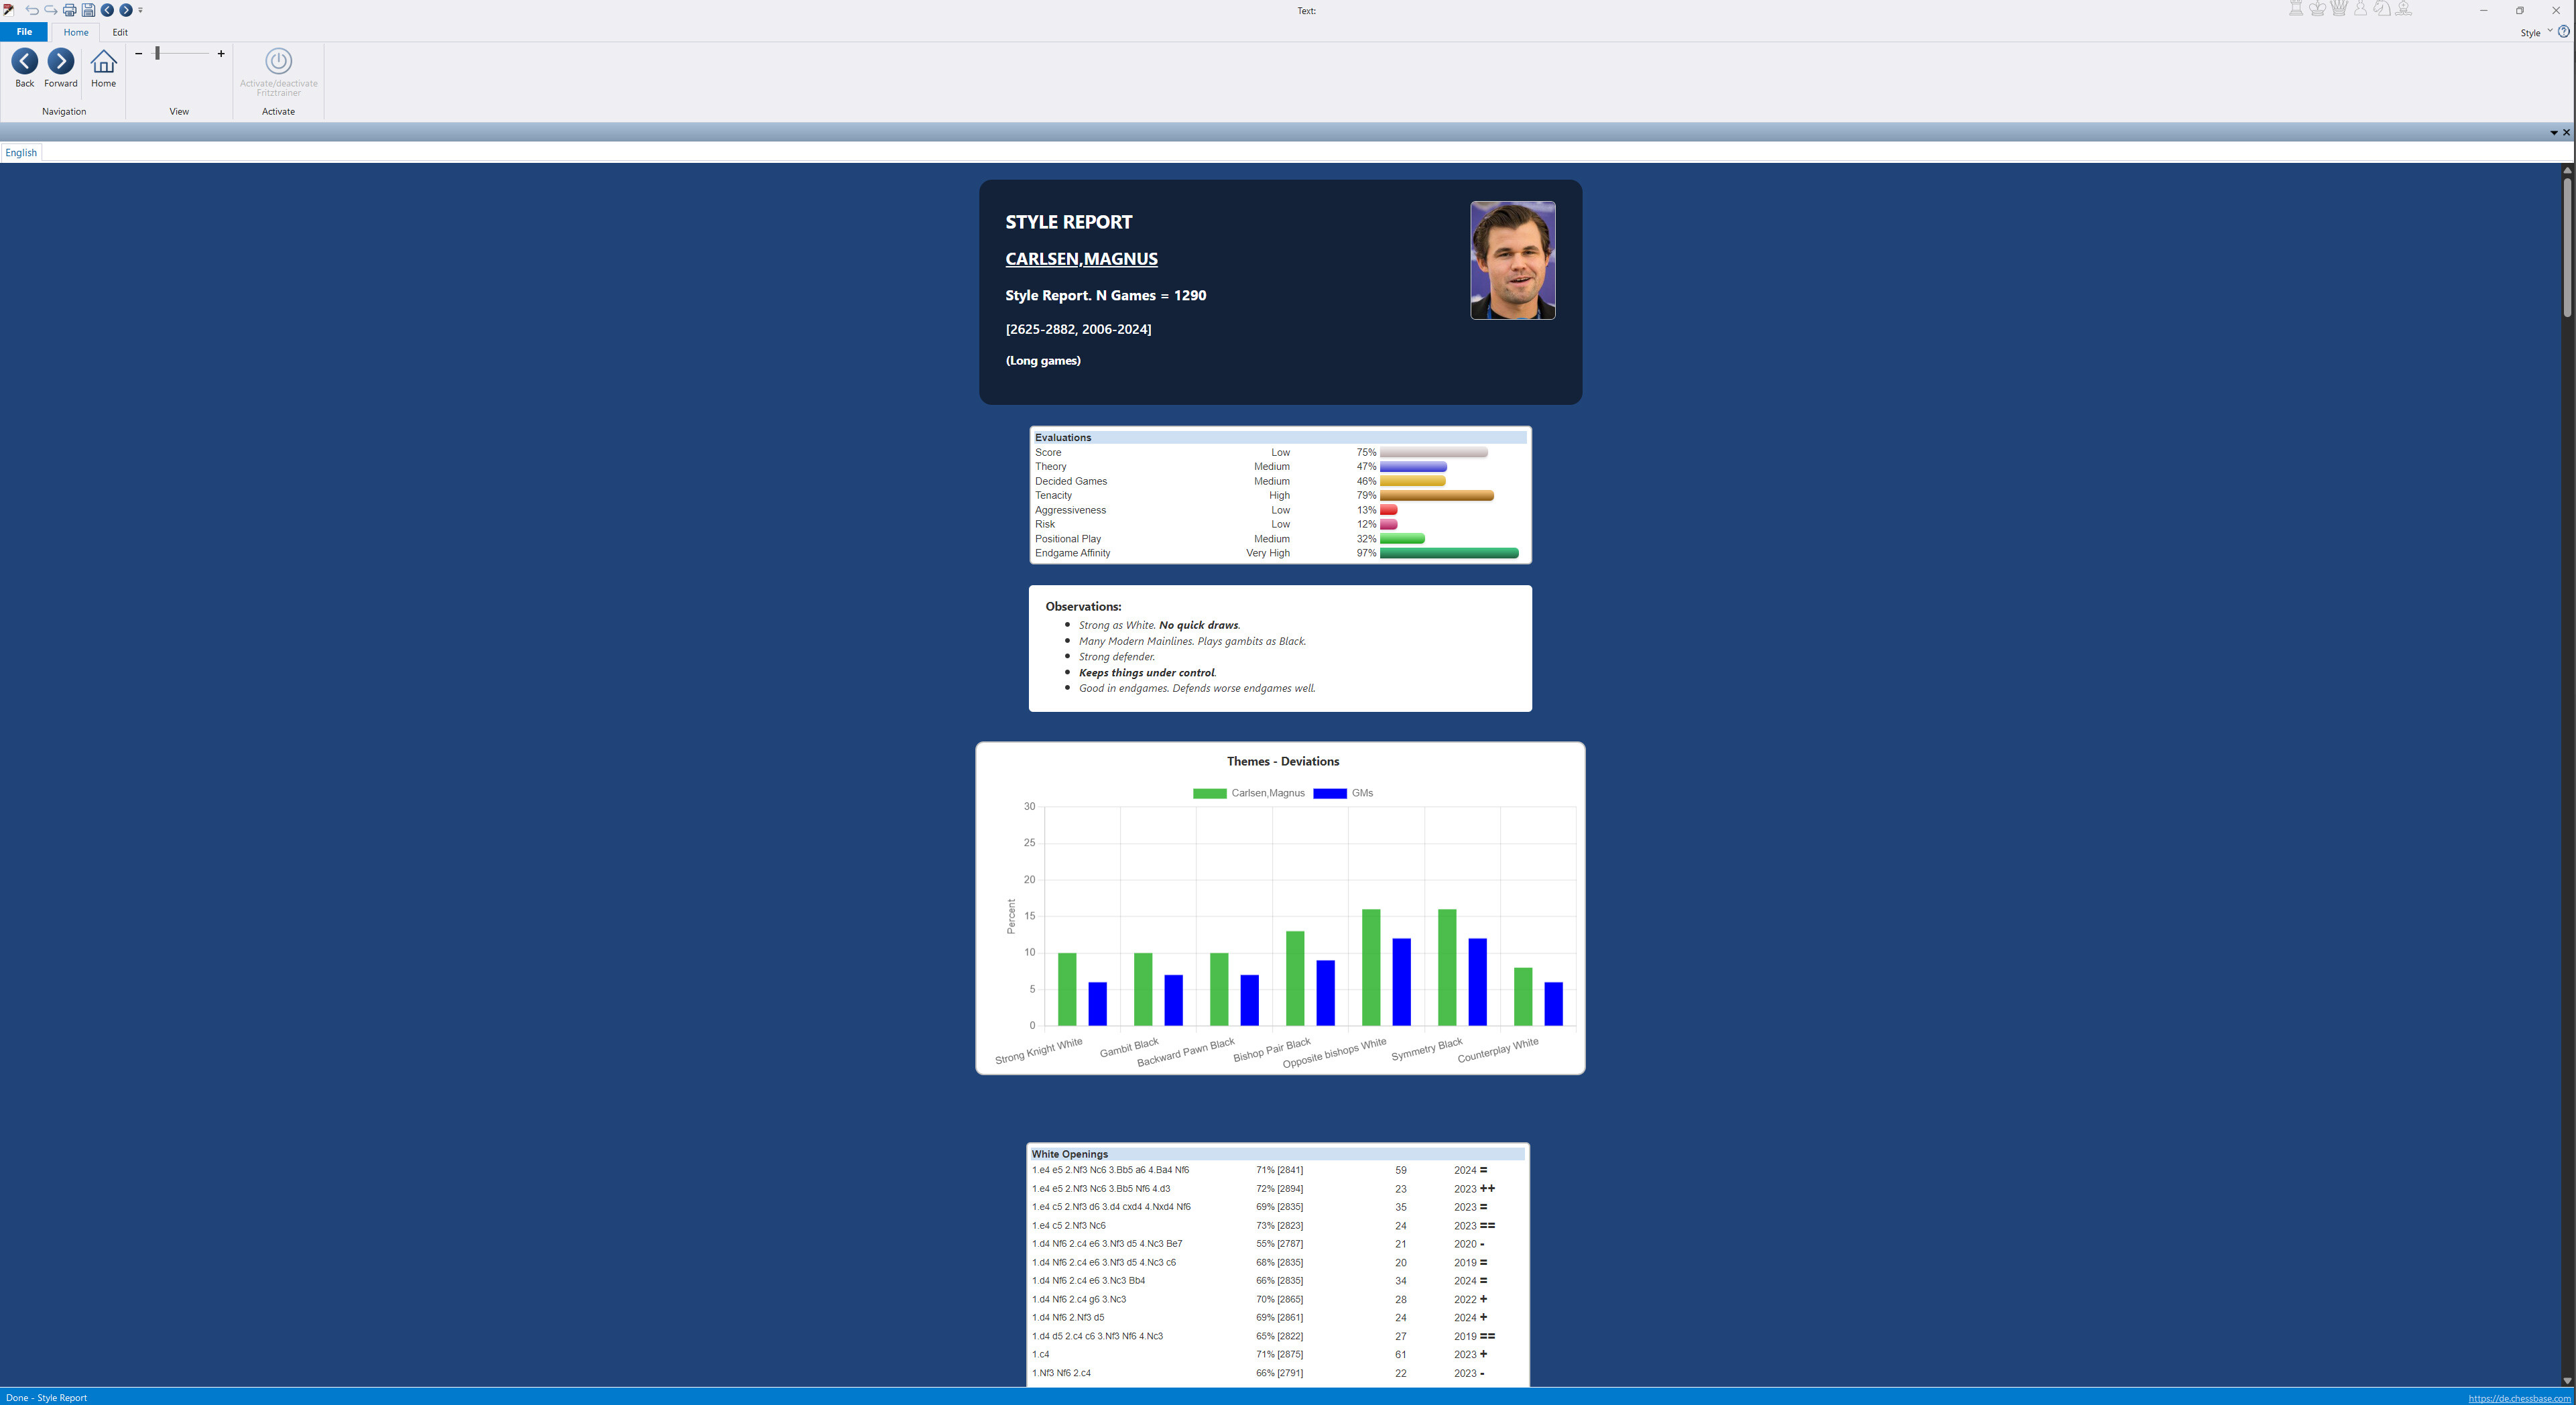Click the print icon in the top toolbar
This screenshot has height=1405, width=2576.
tap(69, 10)
